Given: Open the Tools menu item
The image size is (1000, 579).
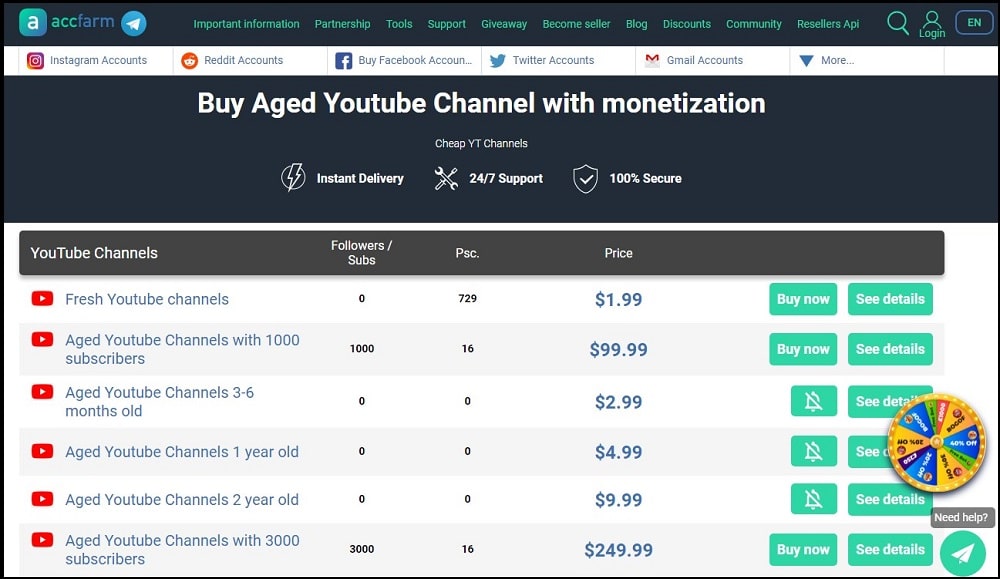Looking at the screenshot, I should (x=399, y=24).
